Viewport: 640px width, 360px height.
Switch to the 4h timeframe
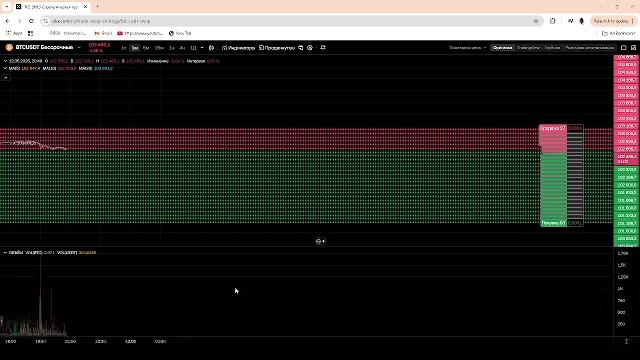point(182,48)
